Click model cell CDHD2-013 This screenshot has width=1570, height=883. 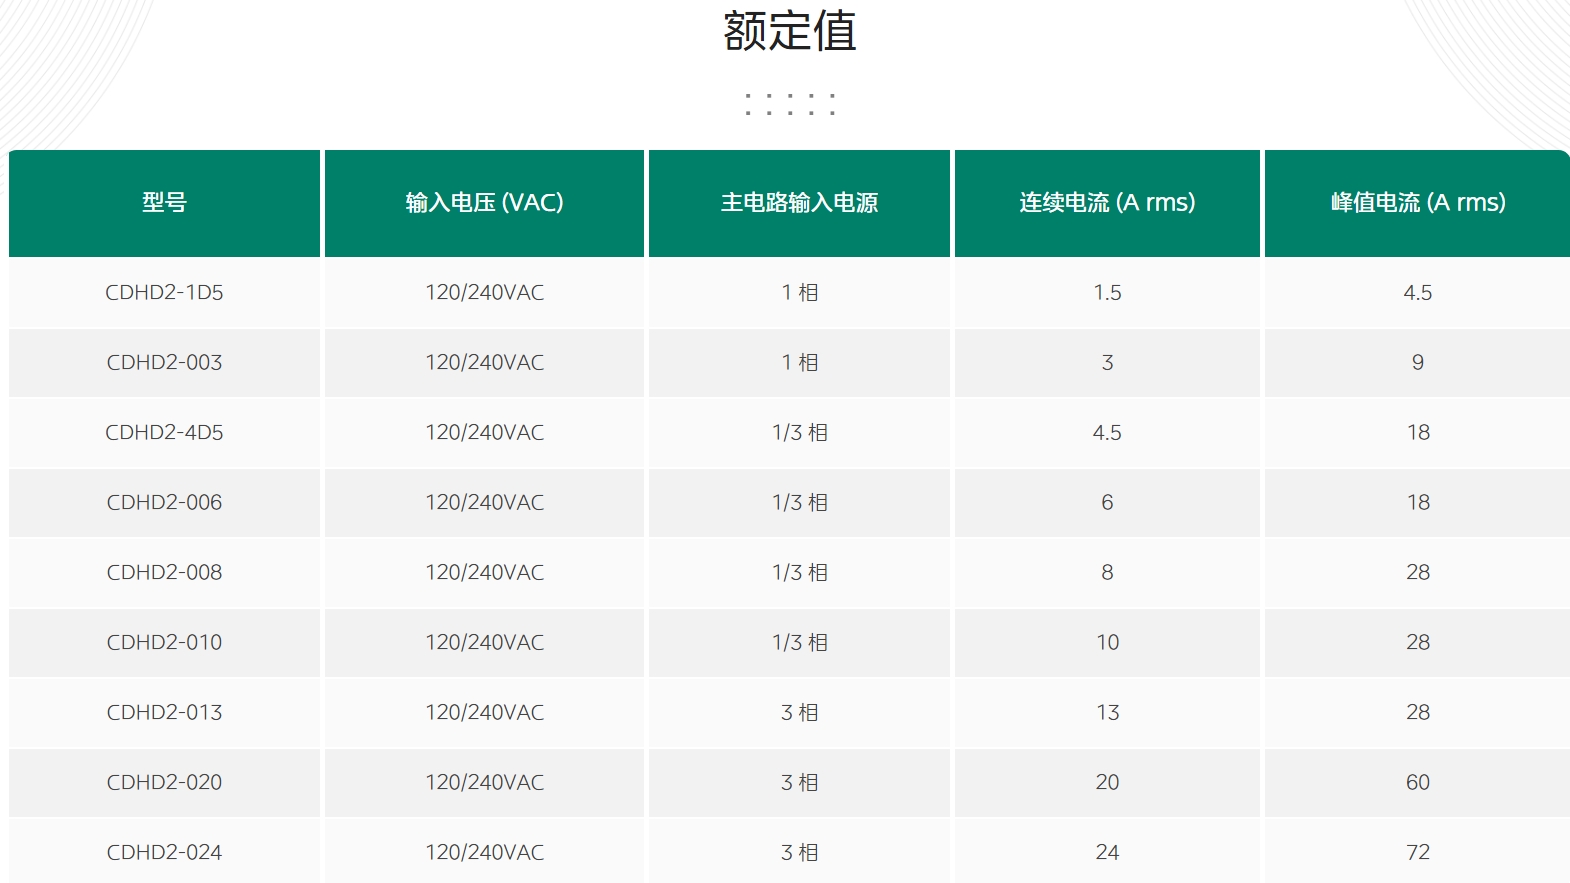click(x=164, y=713)
